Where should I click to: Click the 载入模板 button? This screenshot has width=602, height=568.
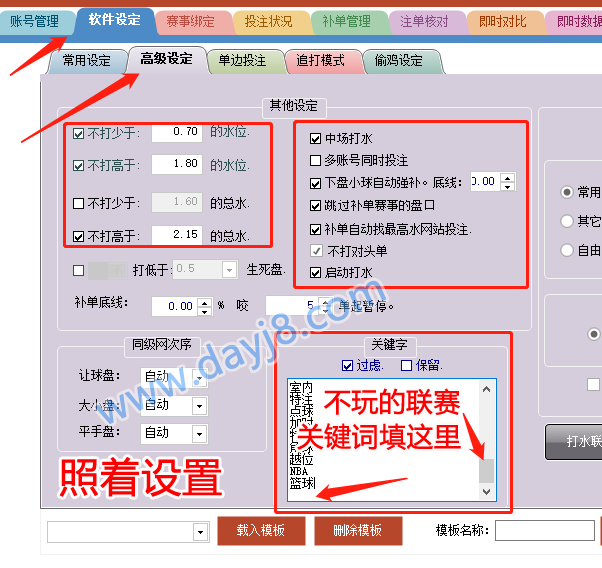(261, 531)
